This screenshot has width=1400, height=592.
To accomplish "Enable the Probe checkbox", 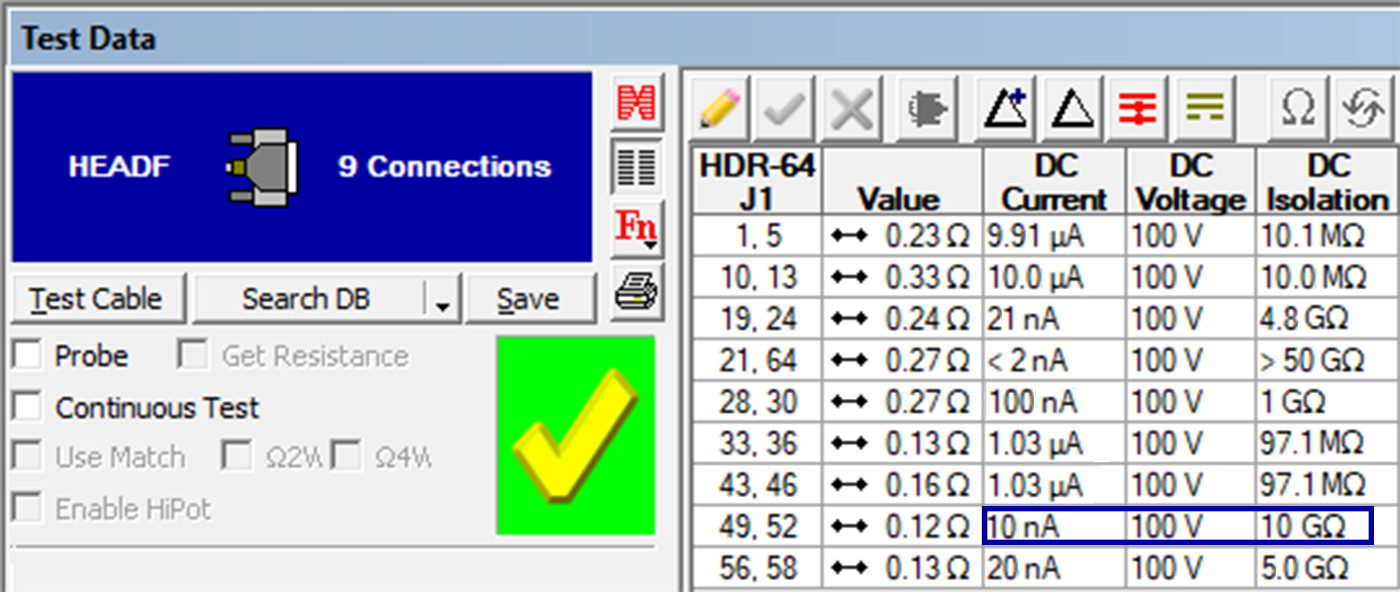I will [x=25, y=356].
